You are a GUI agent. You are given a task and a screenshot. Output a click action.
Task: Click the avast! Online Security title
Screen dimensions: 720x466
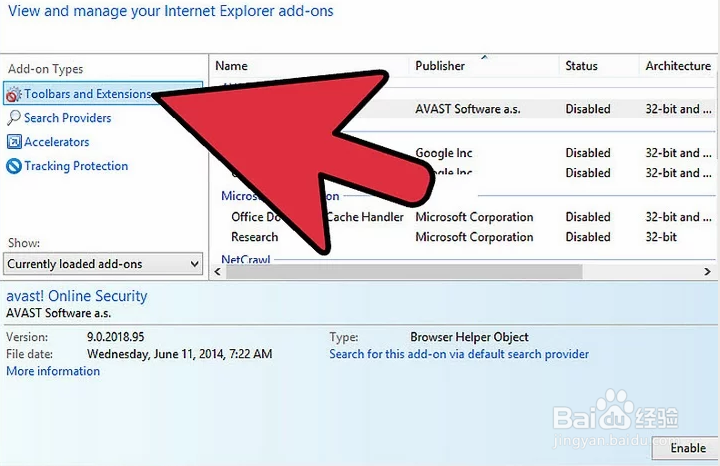(77, 296)
